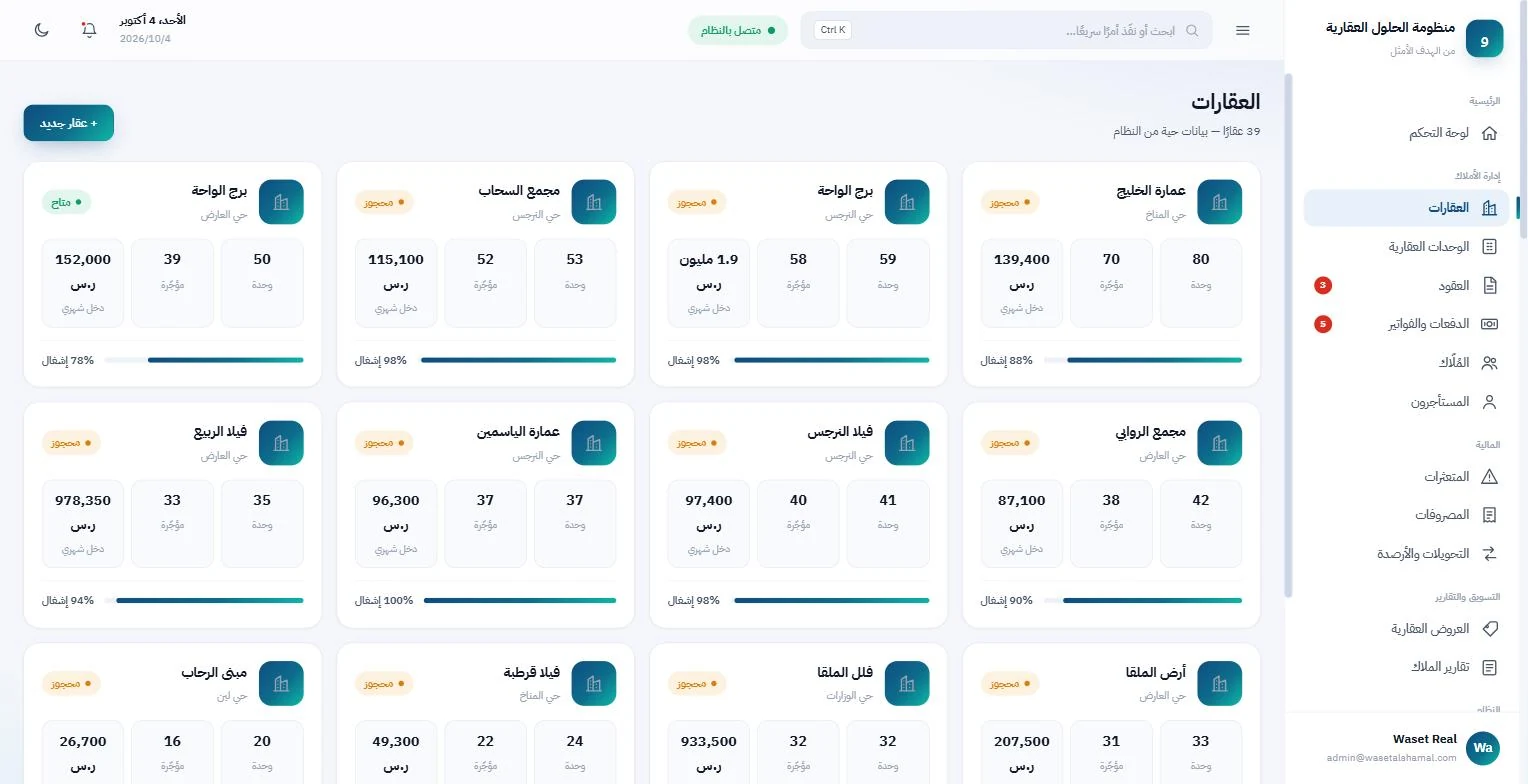Click the hamburger menu icon

point(1243,30)
